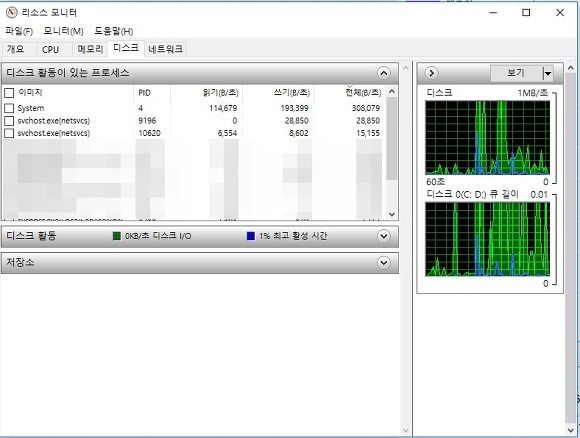Click graph pane scrollbar up arrow
Viewport: 580px width, 438px height.
coord(570,68)
